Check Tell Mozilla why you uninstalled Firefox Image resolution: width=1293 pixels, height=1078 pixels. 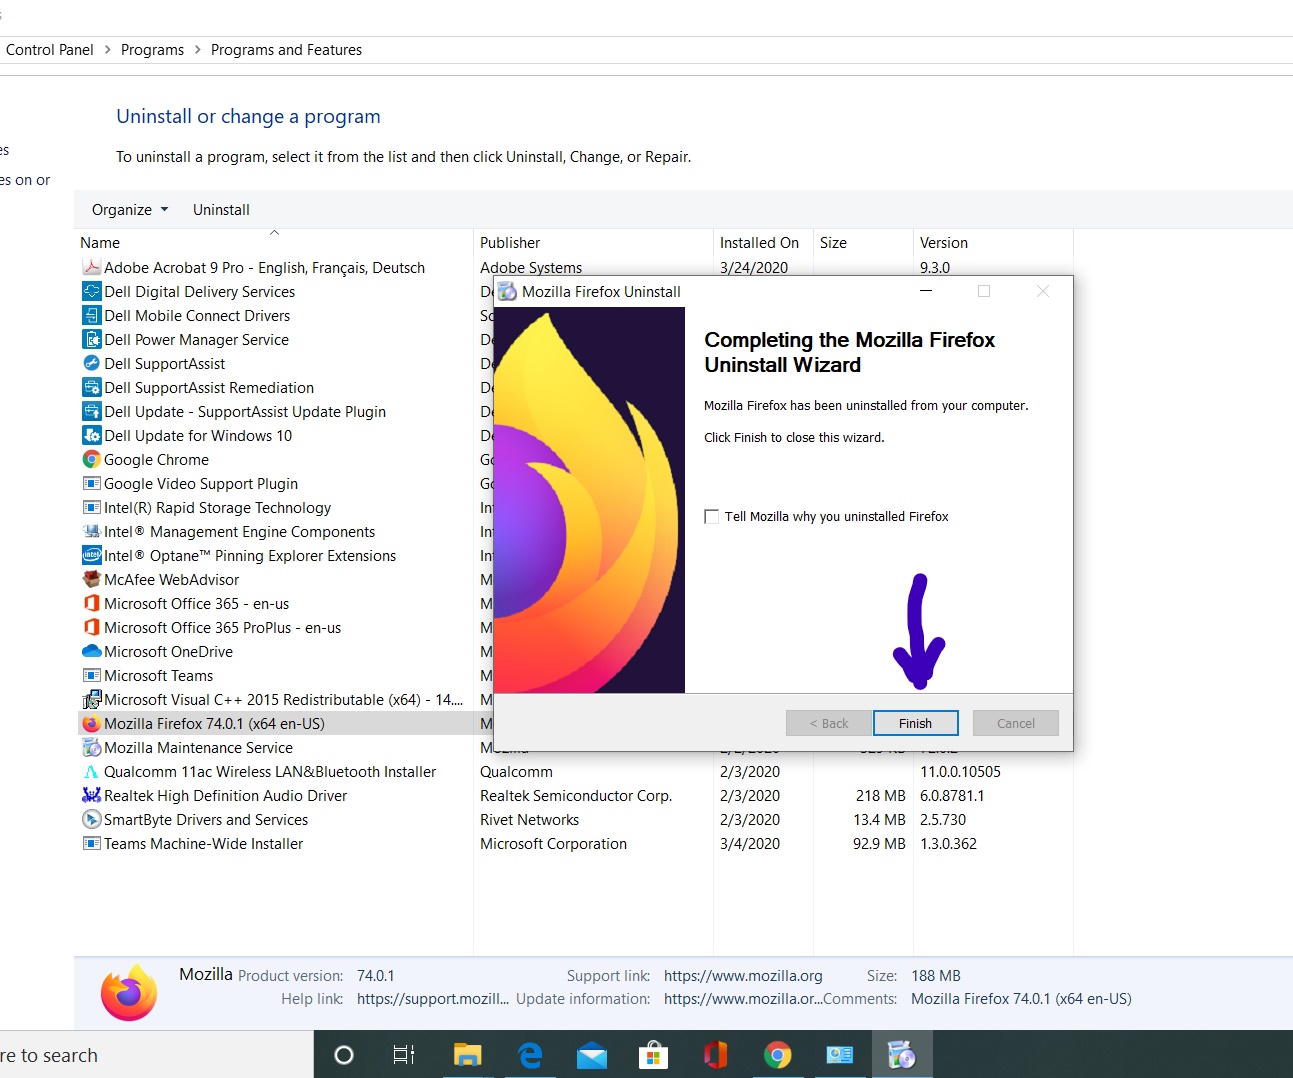click(711, 516)
